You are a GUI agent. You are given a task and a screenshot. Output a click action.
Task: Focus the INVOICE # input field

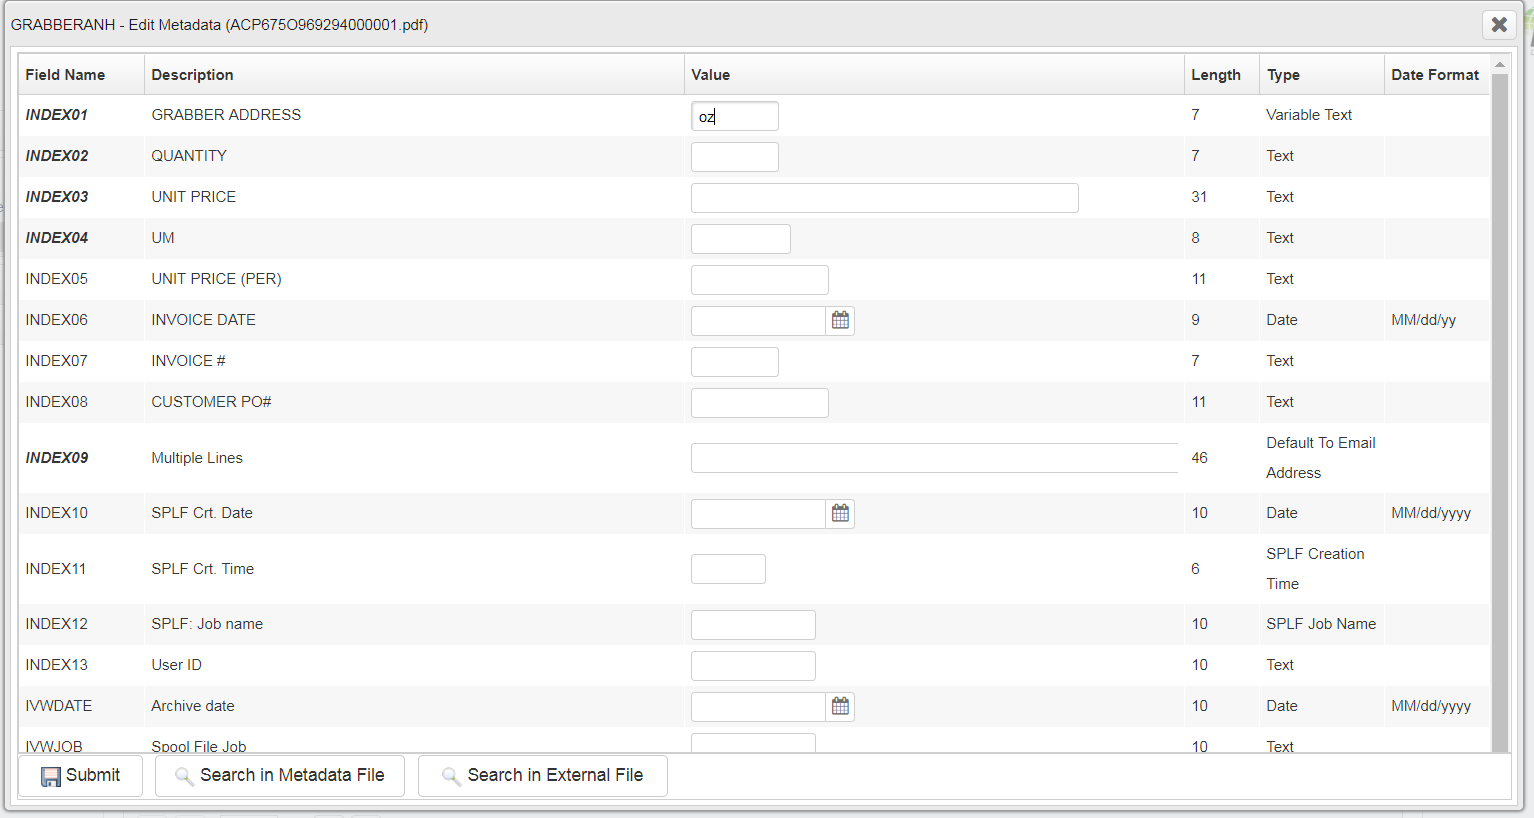(x=734, y=362)
